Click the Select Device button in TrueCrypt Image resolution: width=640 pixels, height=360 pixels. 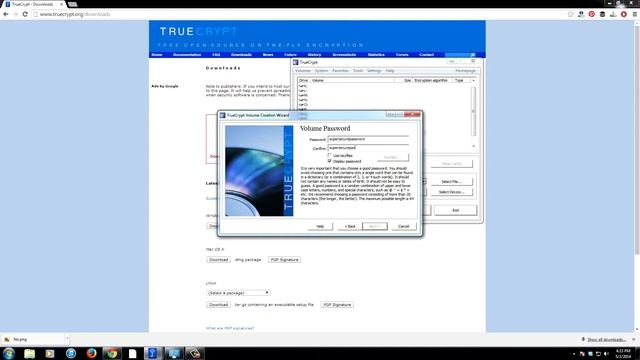[x=452, y=192]
